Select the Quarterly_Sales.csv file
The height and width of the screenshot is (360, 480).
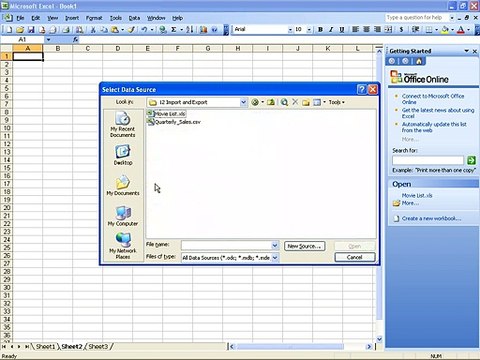pyautogui.click(x=174, y=122)
